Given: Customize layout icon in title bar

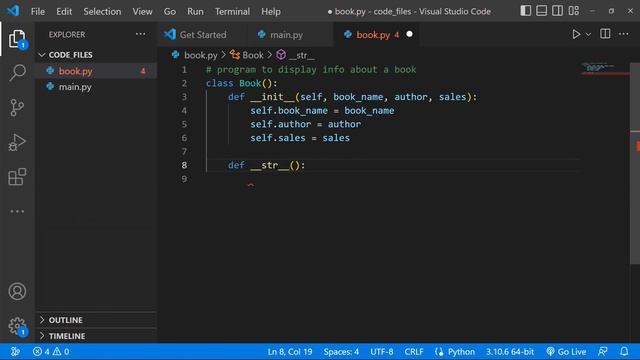Looking at the screenshot, I should [574, 11].
